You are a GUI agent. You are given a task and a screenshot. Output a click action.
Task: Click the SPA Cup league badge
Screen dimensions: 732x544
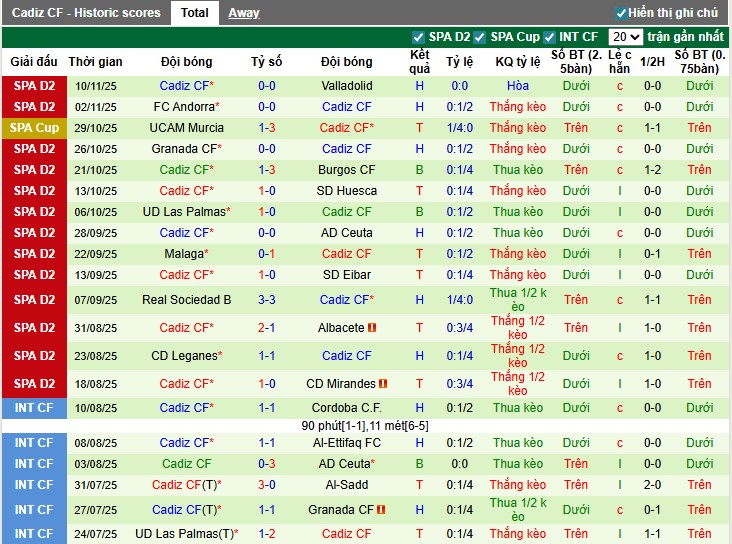(x=34, y=128)
